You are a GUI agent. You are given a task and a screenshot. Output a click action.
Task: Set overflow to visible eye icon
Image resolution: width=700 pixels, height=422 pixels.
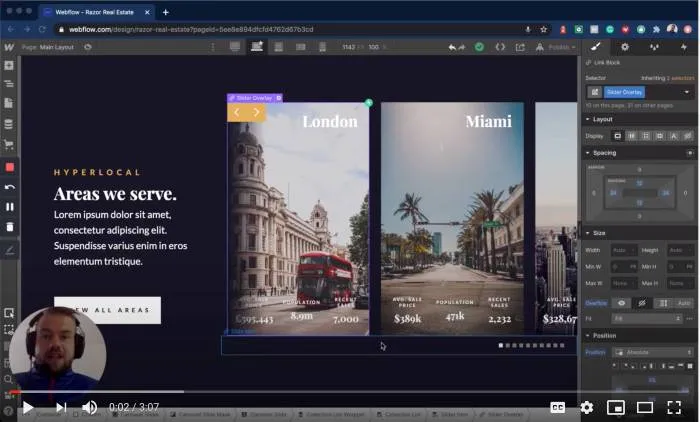point(621,303)
